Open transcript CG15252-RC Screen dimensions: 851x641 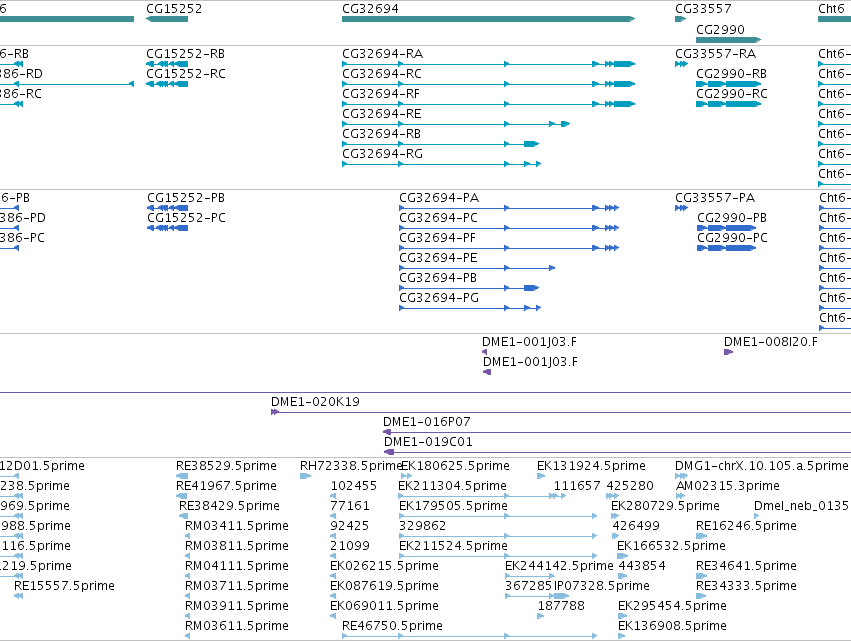pyautogui.click(x=186, y=74)
